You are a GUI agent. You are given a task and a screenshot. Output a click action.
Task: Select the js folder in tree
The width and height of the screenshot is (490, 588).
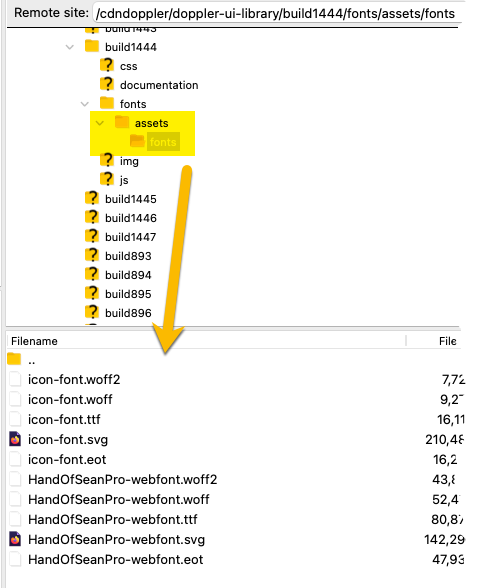124,180
